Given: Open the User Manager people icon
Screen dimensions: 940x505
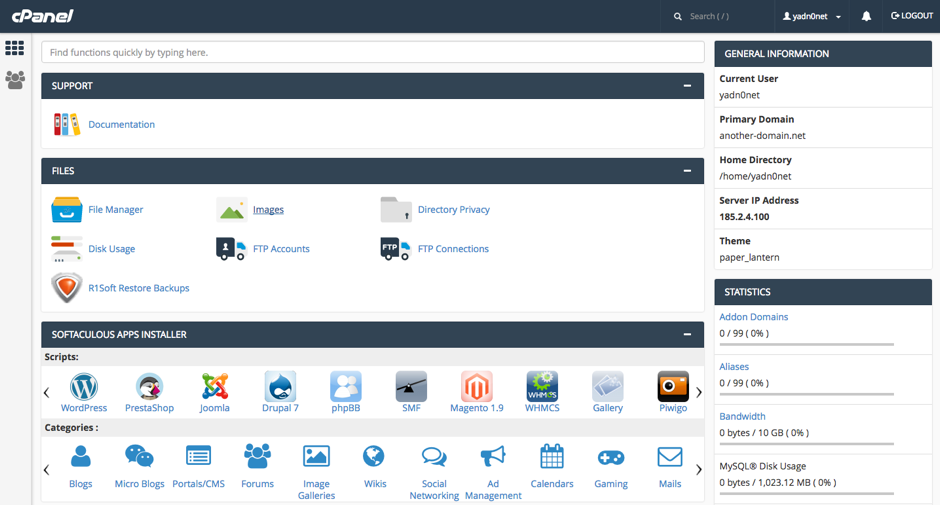Looking at the screenshot, I should (x=15, y=80).
